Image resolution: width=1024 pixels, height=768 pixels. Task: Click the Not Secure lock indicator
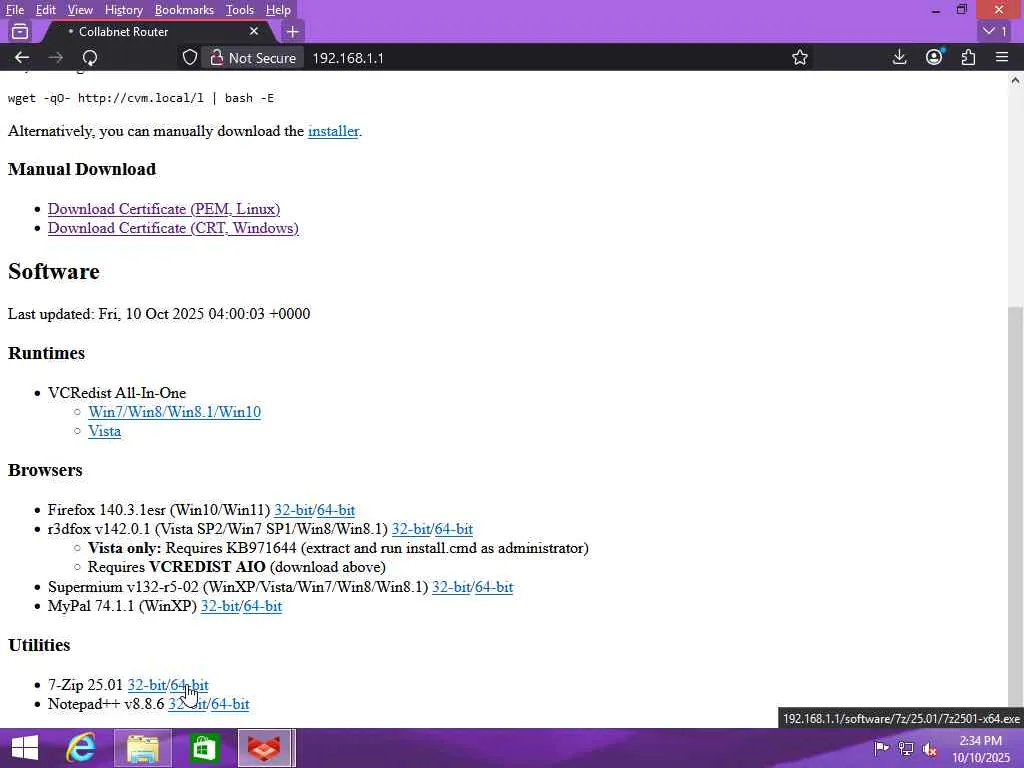click(x=253, y=57)
